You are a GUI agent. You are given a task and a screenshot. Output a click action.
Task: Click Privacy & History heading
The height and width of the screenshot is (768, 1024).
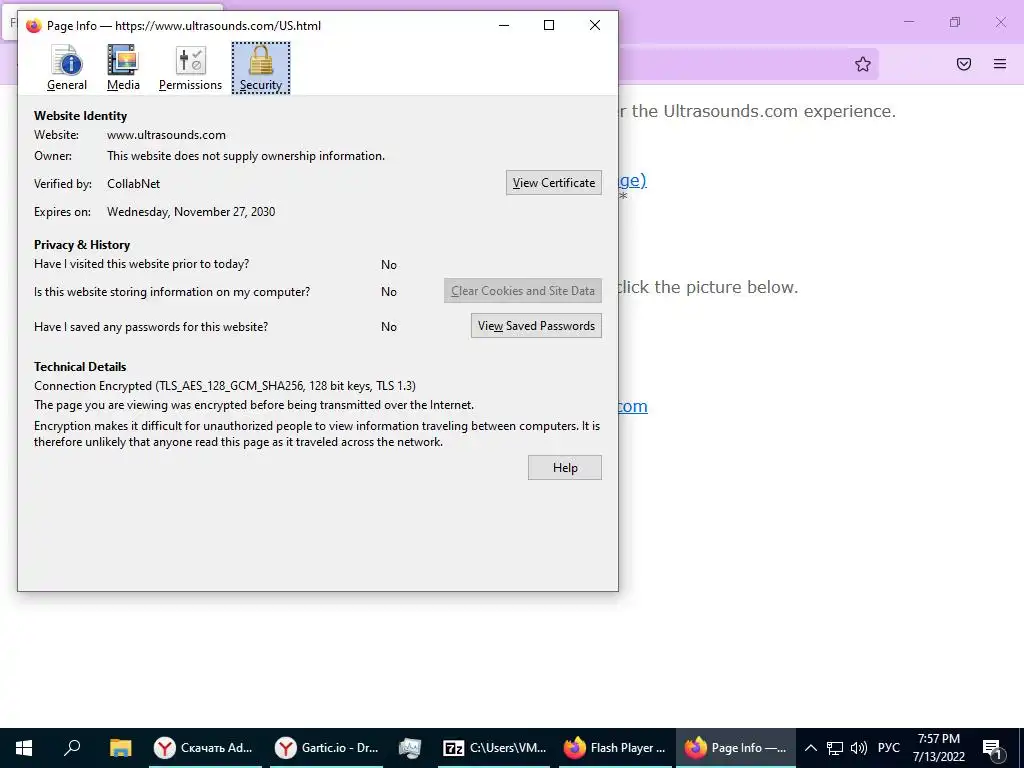(x=82, y=245)
